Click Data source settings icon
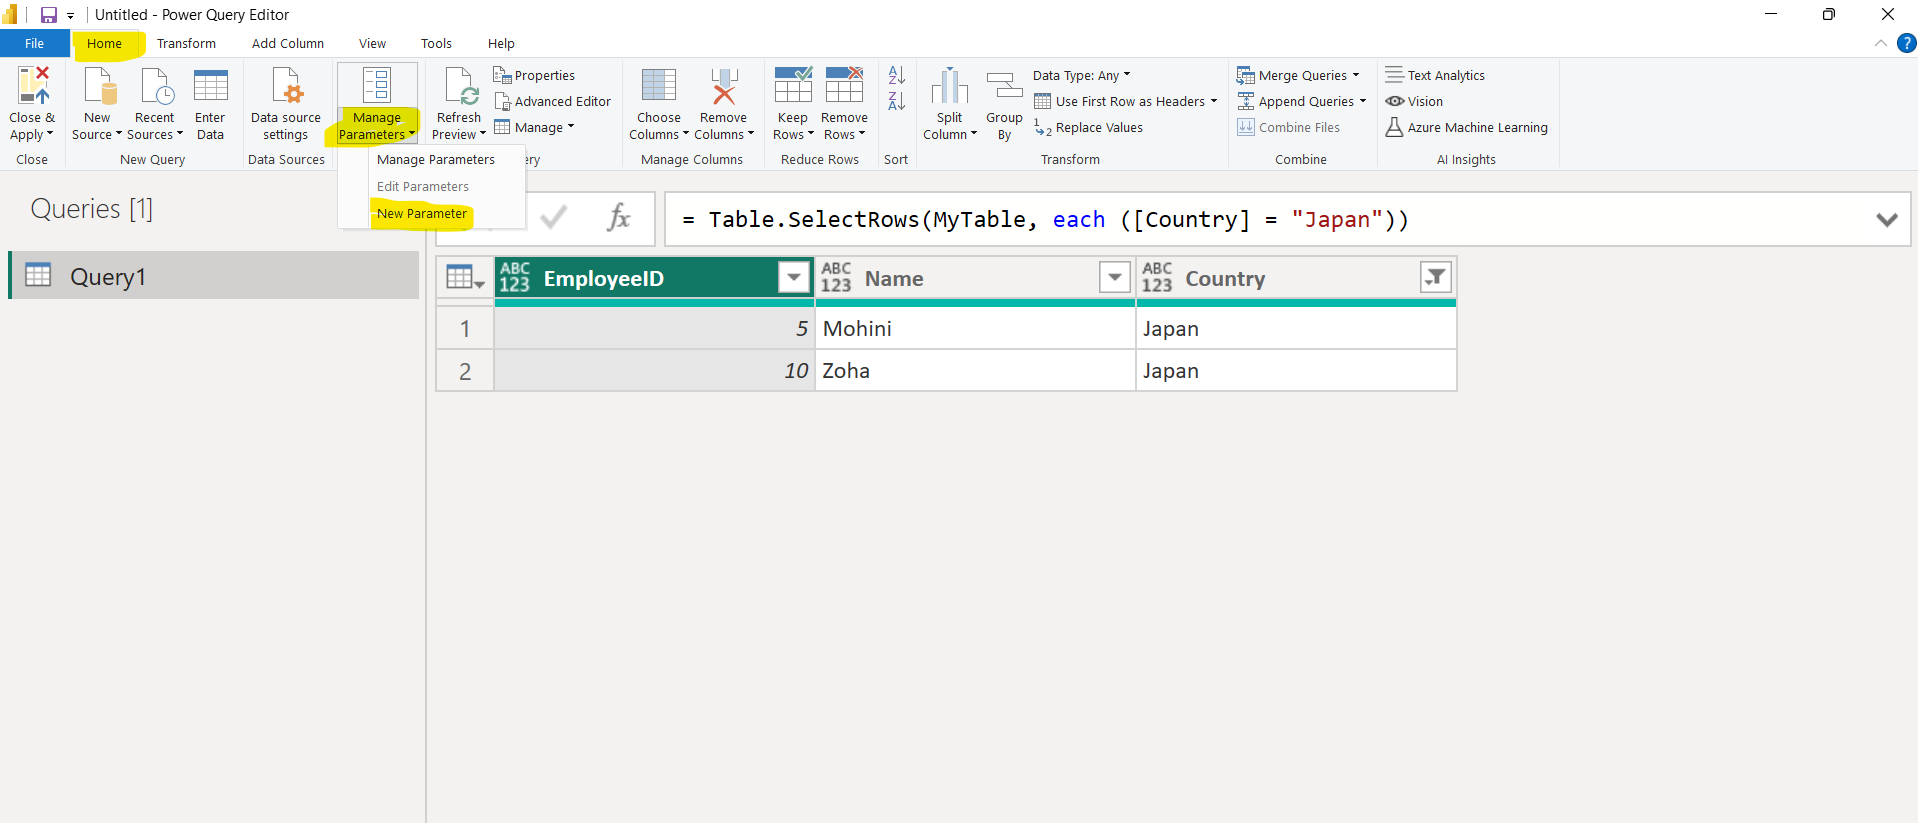This screenshot has width=1918, height=823. coord(286,88)
